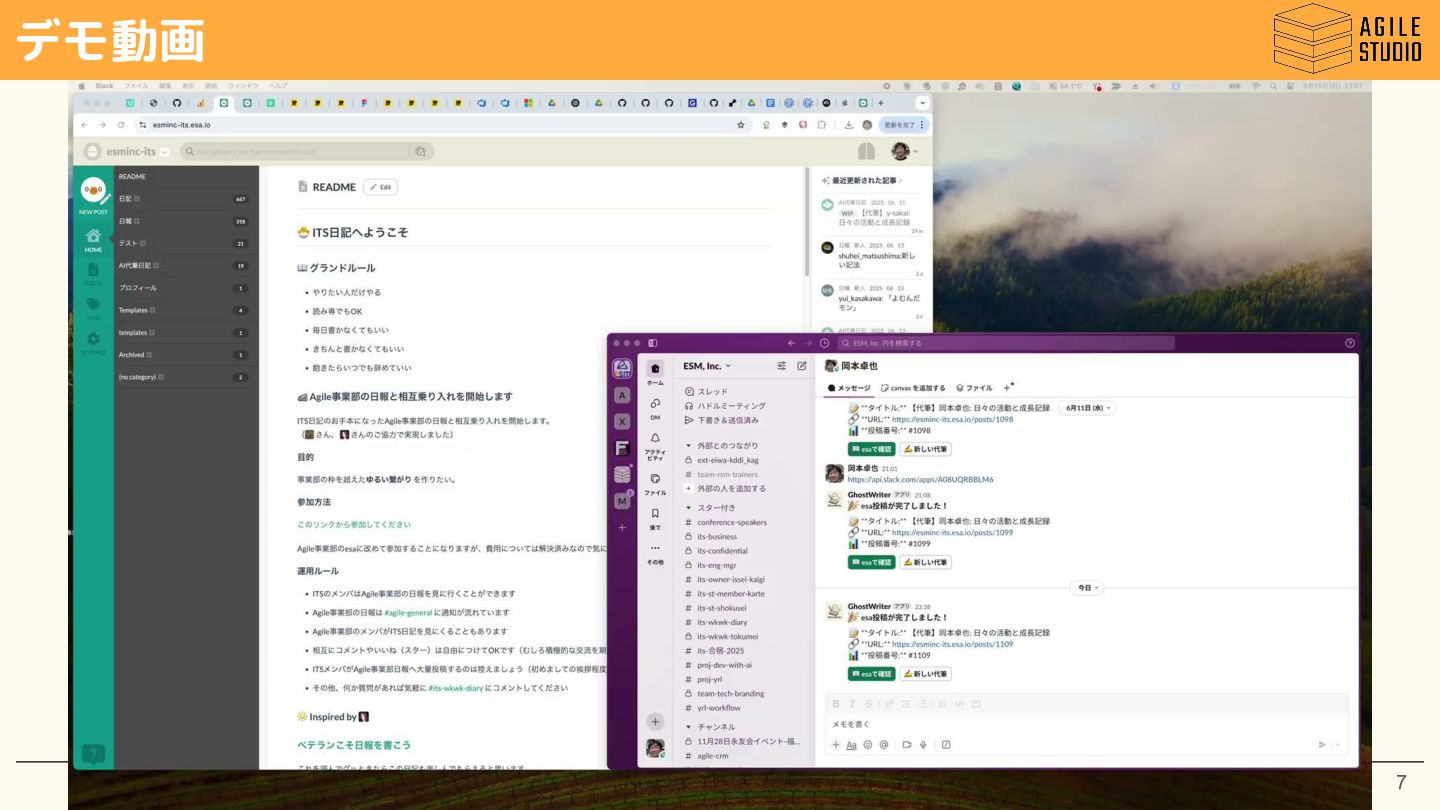This screenshot has width=1440, height=810.
Task: Click esaで確認 button under post #1109
Action: [x=871, y=674]
